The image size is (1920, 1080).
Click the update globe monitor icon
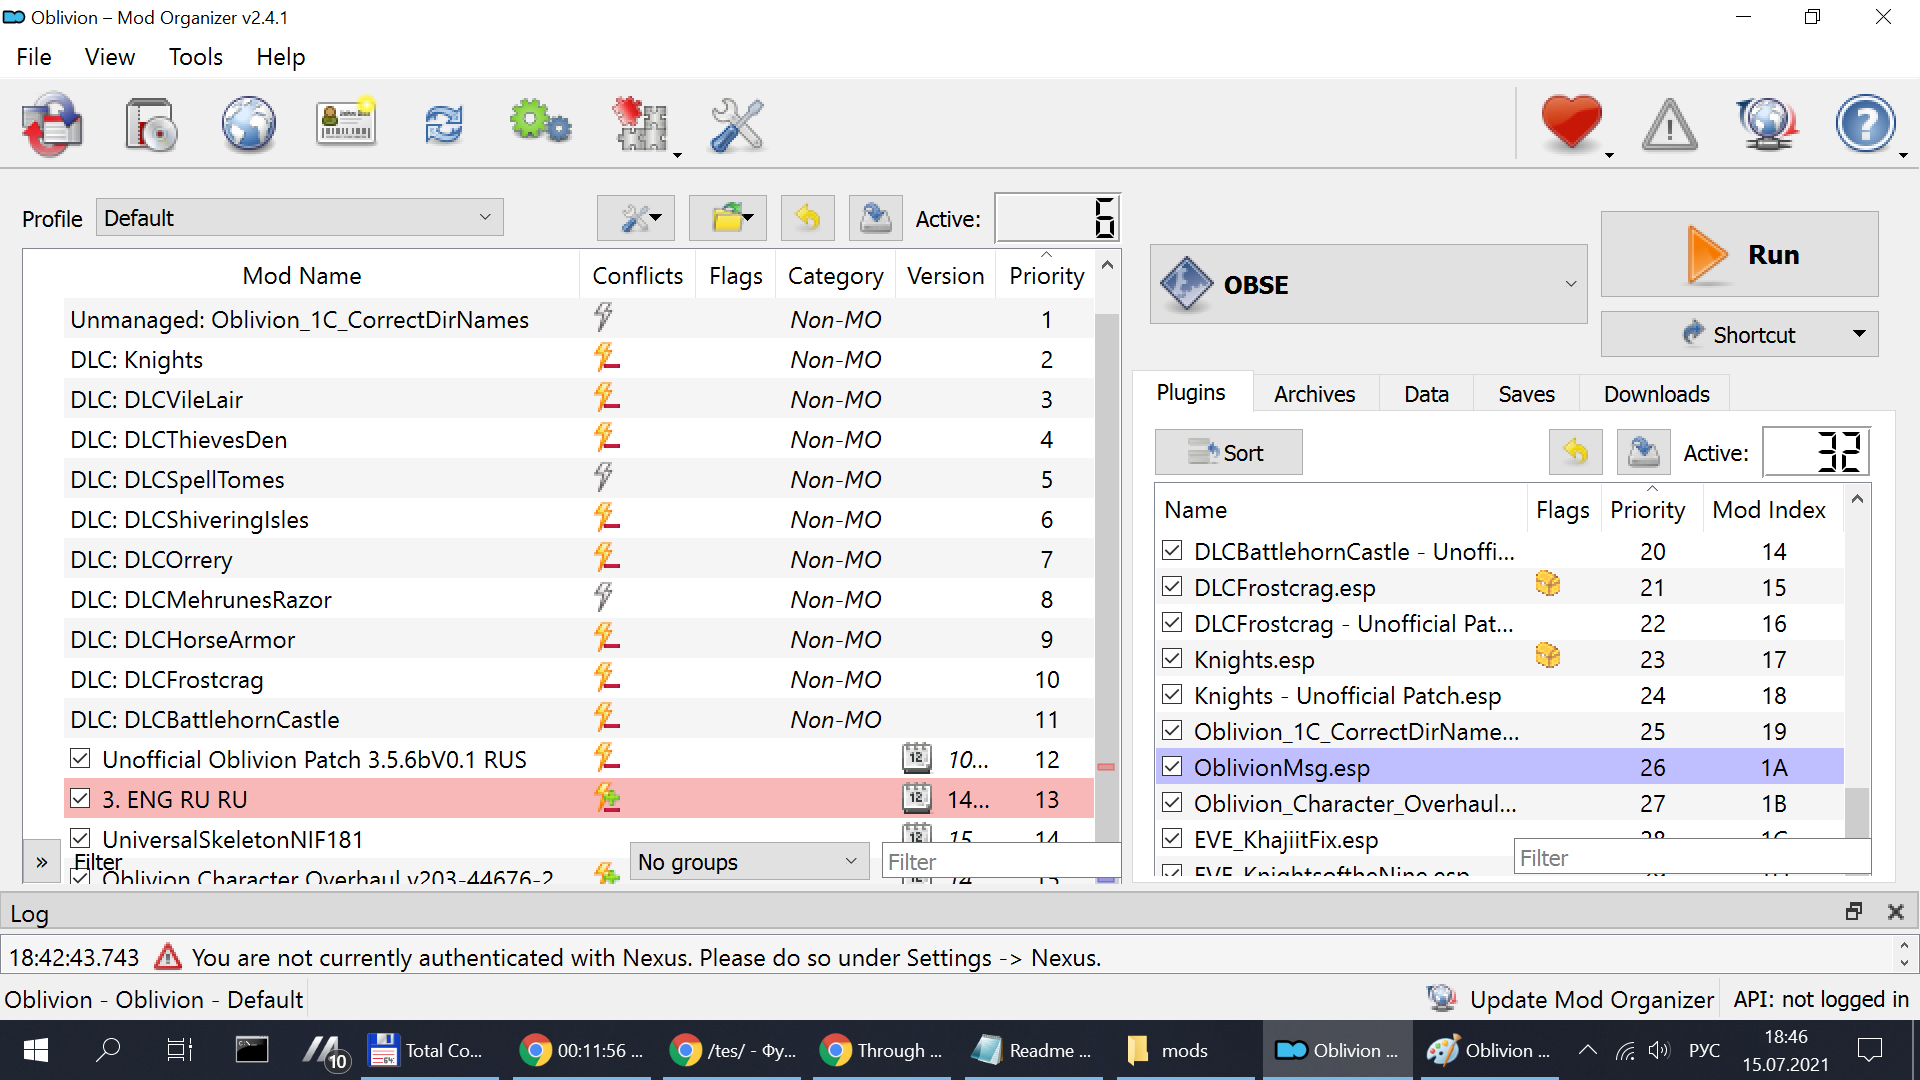(x=1767, y=125)
